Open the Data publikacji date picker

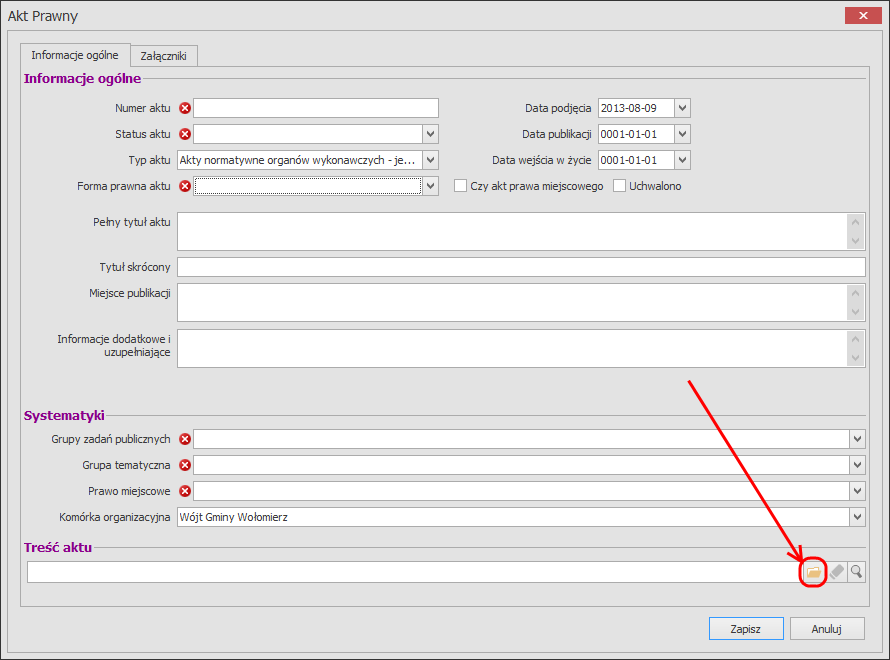tap(682, 134)
